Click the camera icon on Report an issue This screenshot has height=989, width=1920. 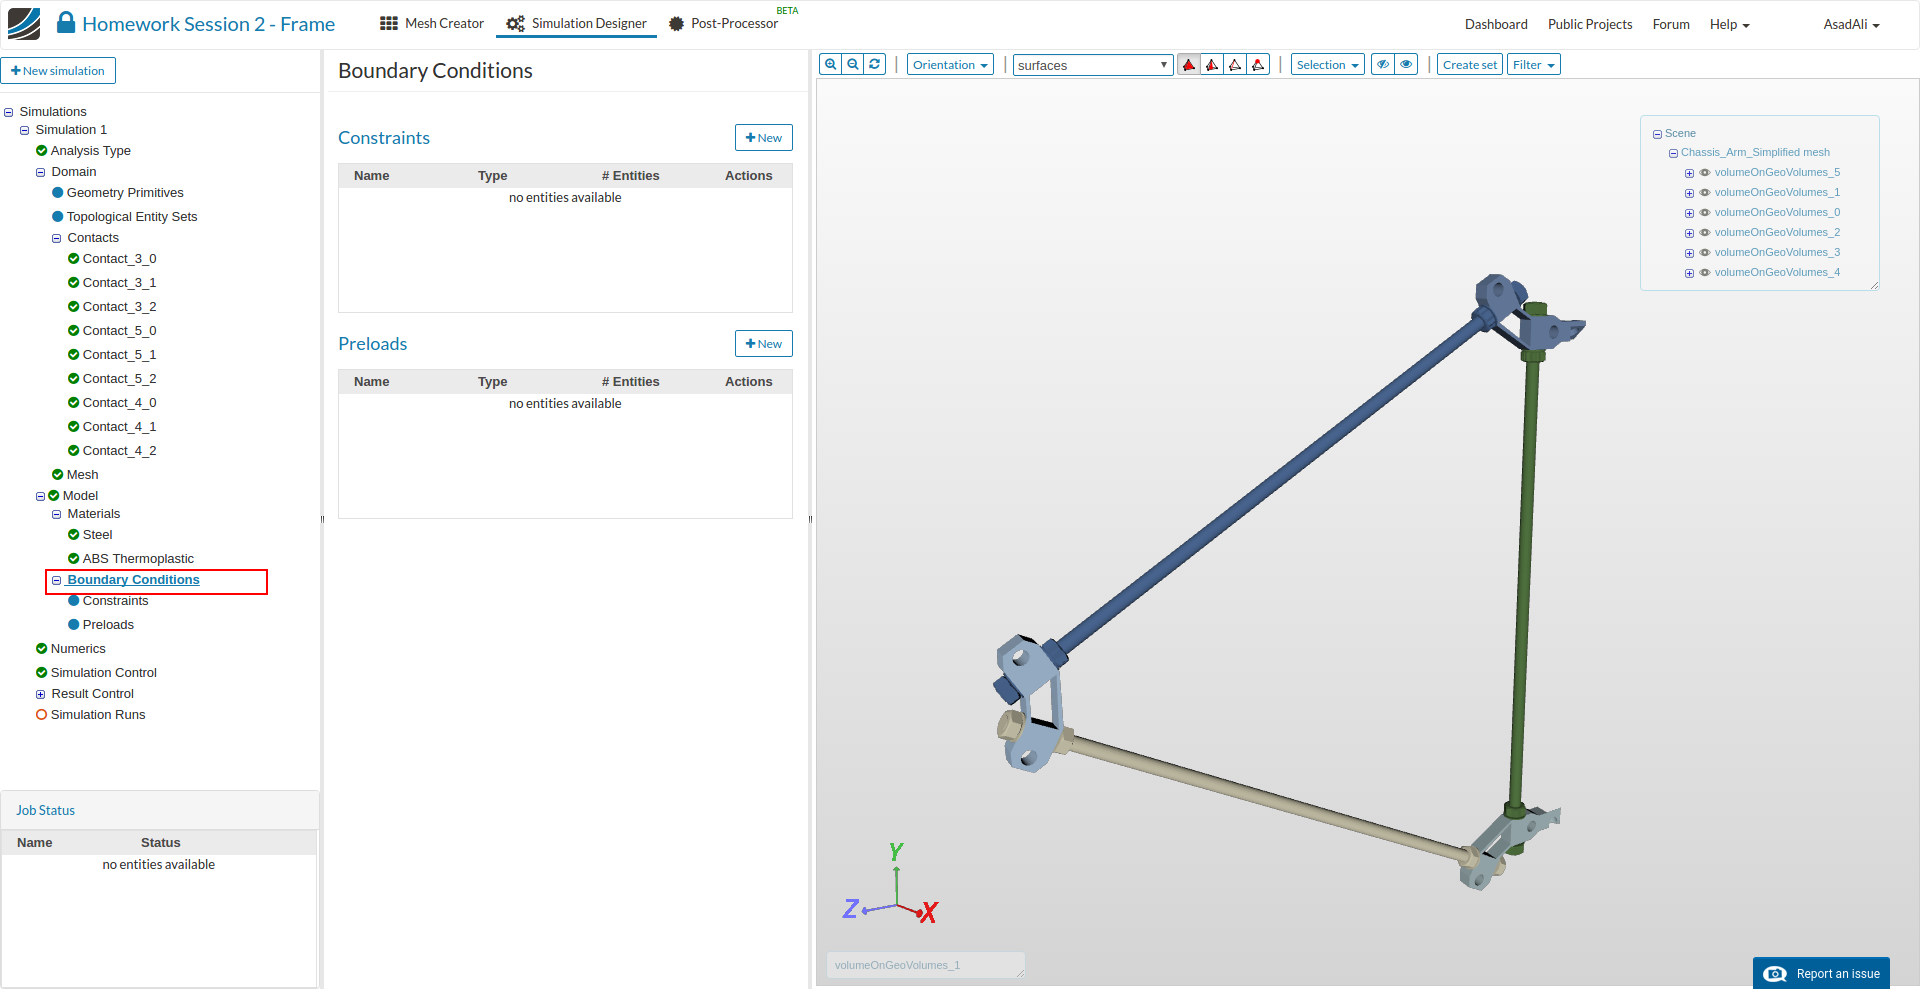click(x=1775, y=974)
